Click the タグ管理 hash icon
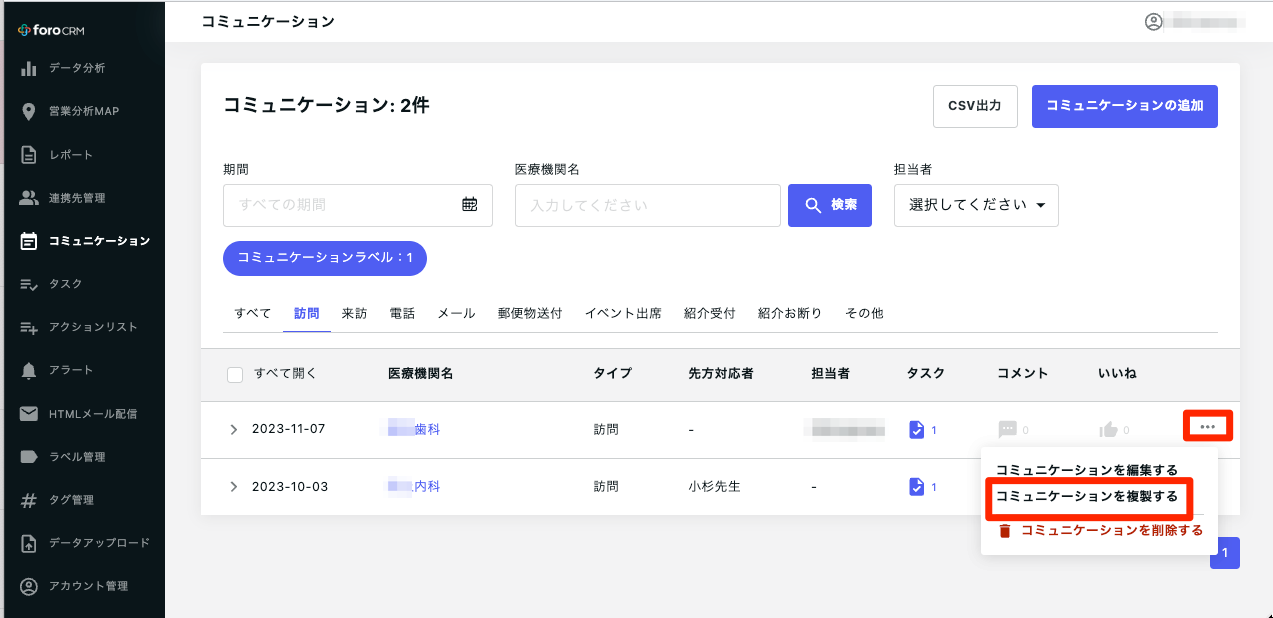This screenshot has width=1273, height=618. (x=29, y=500)
